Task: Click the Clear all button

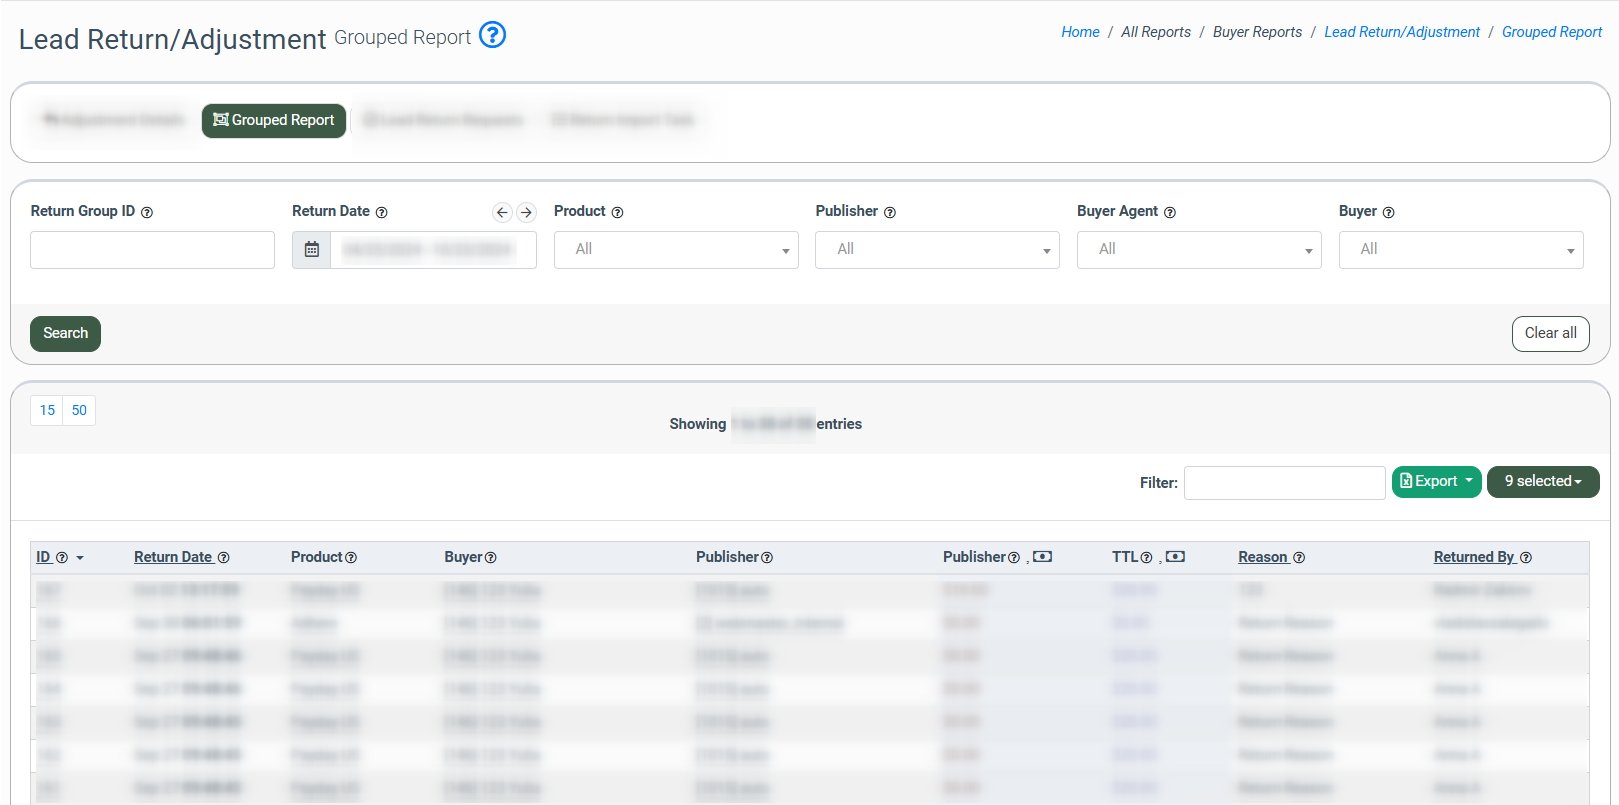Action: (x=1550, y=334)
